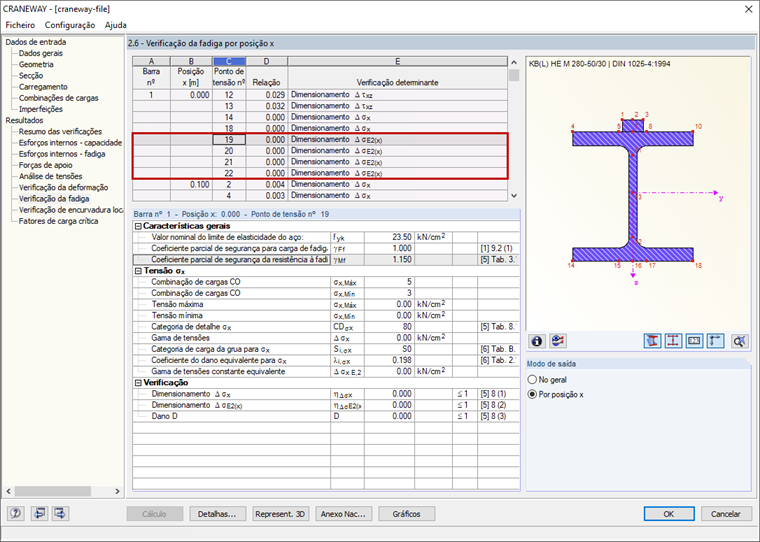This screenshot has height=542, width=760.
Task: Go to previous table with left arrow icon
Action: point(39,513)
